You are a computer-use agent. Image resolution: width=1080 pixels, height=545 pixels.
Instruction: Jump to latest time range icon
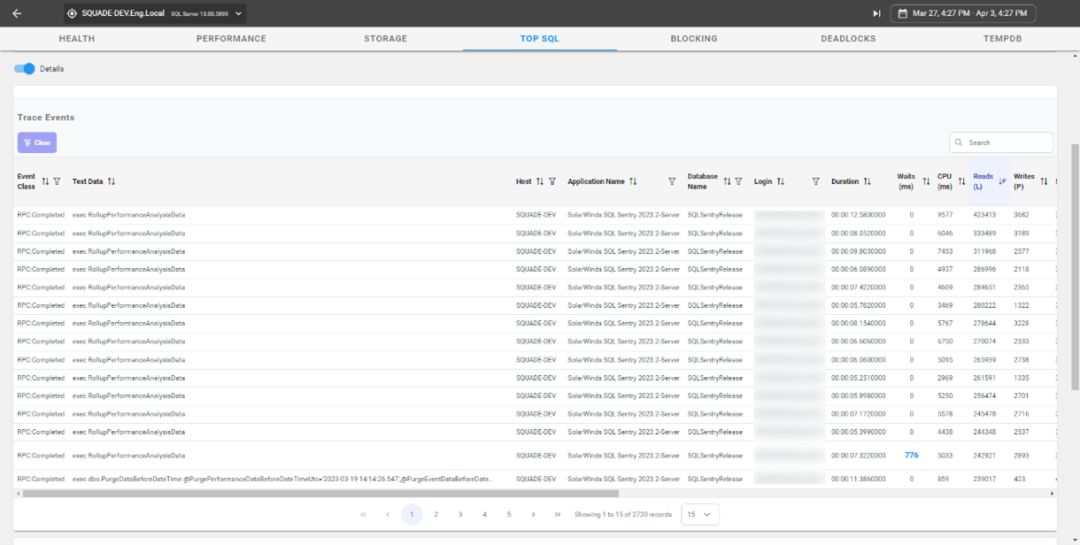876,13
